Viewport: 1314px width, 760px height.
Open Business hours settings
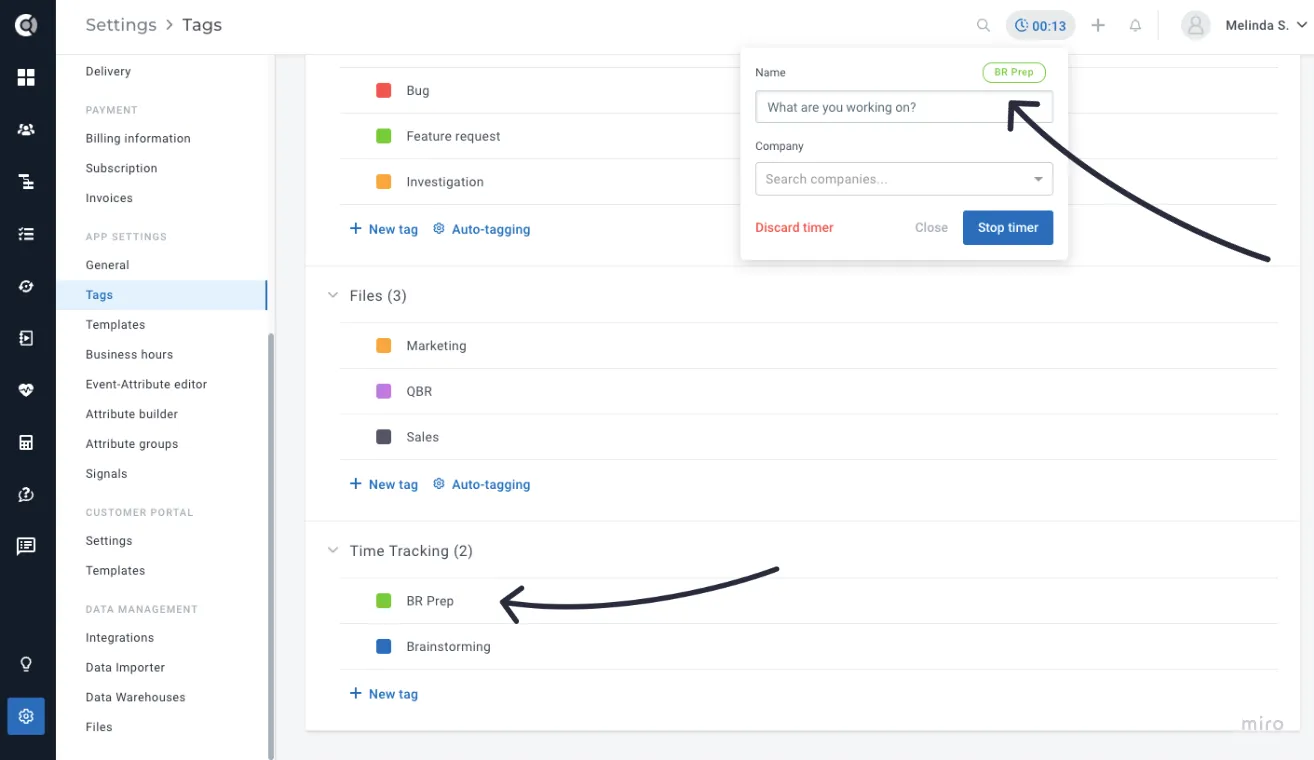tap(129, 354)
